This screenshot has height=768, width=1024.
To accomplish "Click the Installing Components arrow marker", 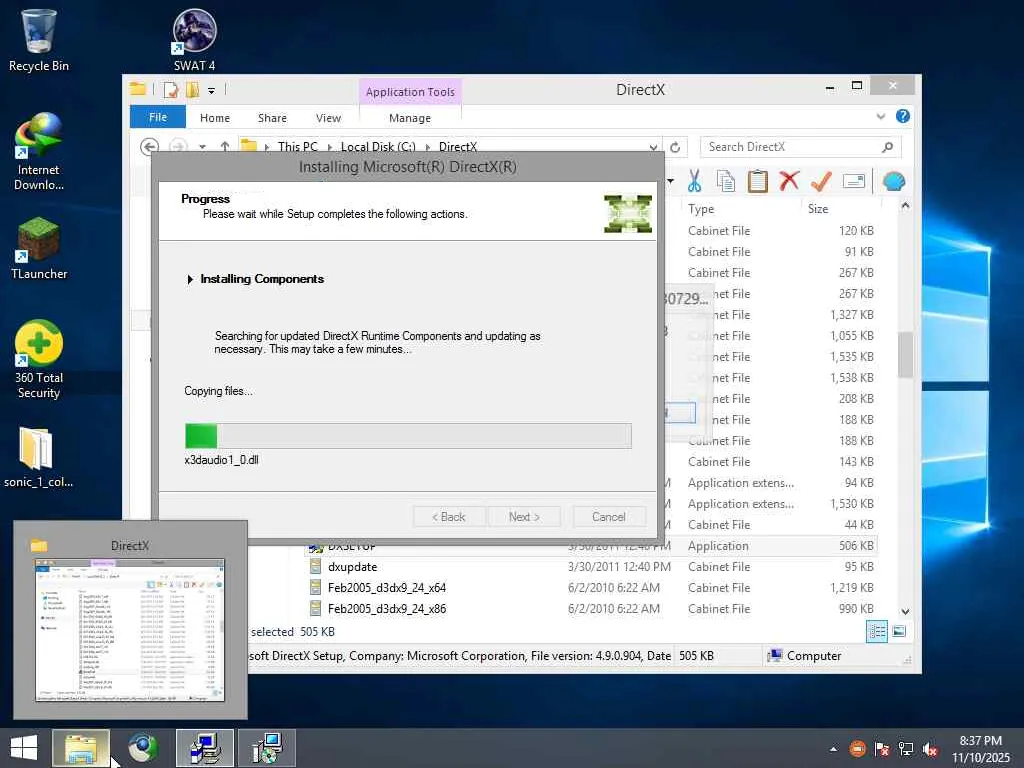I will (190, 280).
